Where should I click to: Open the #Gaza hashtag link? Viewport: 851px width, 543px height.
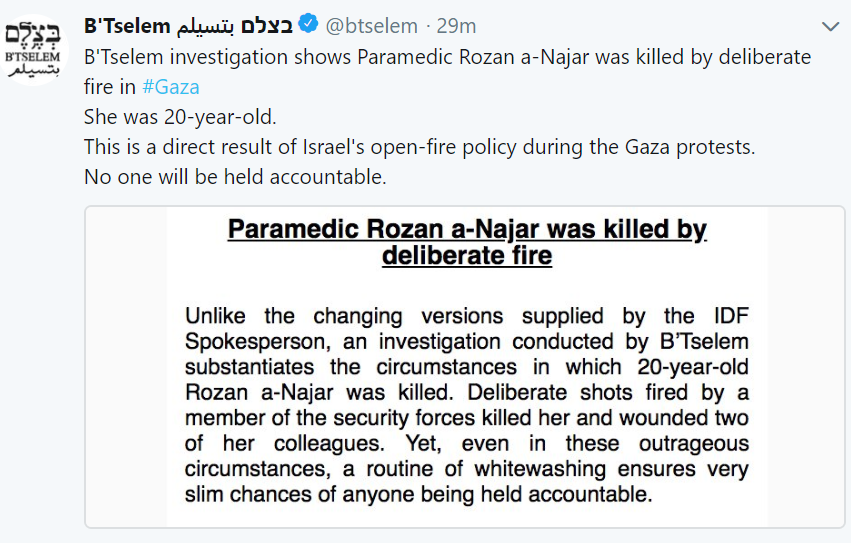[x=170, y=87]
